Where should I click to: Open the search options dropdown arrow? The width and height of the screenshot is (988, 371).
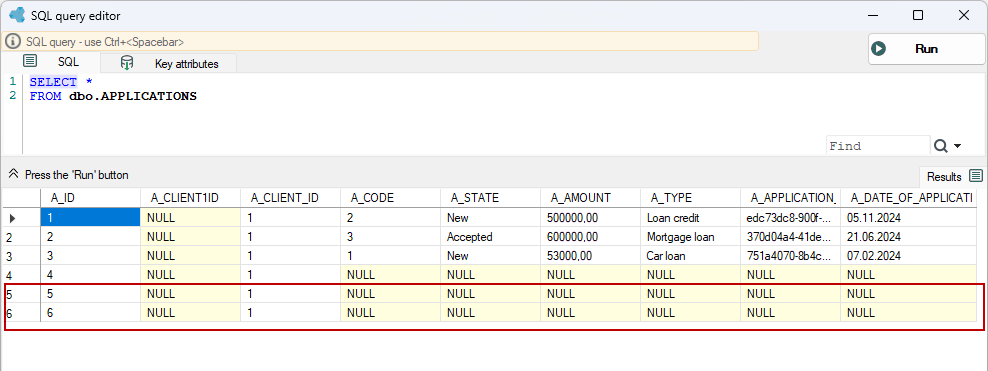point(958,146)
